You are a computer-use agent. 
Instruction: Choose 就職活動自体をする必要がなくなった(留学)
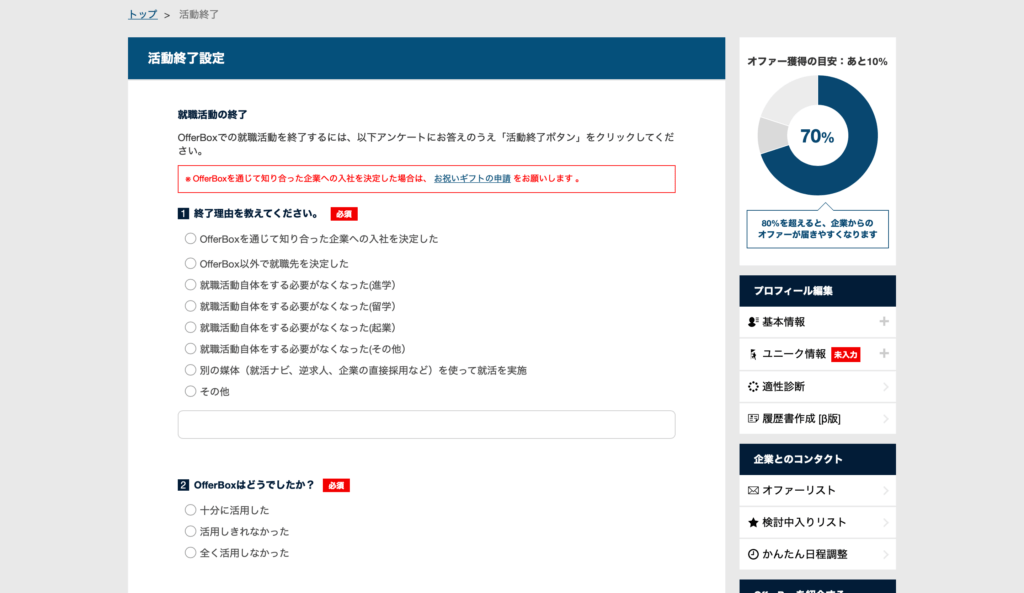click(190, 306)
